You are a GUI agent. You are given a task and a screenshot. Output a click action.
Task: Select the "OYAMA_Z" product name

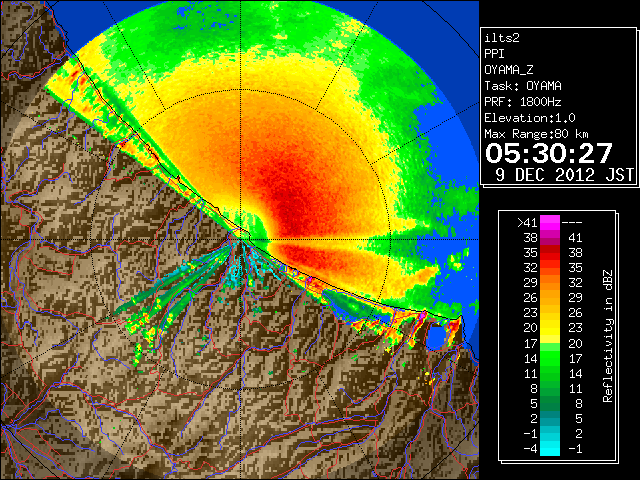pos(509,70)
